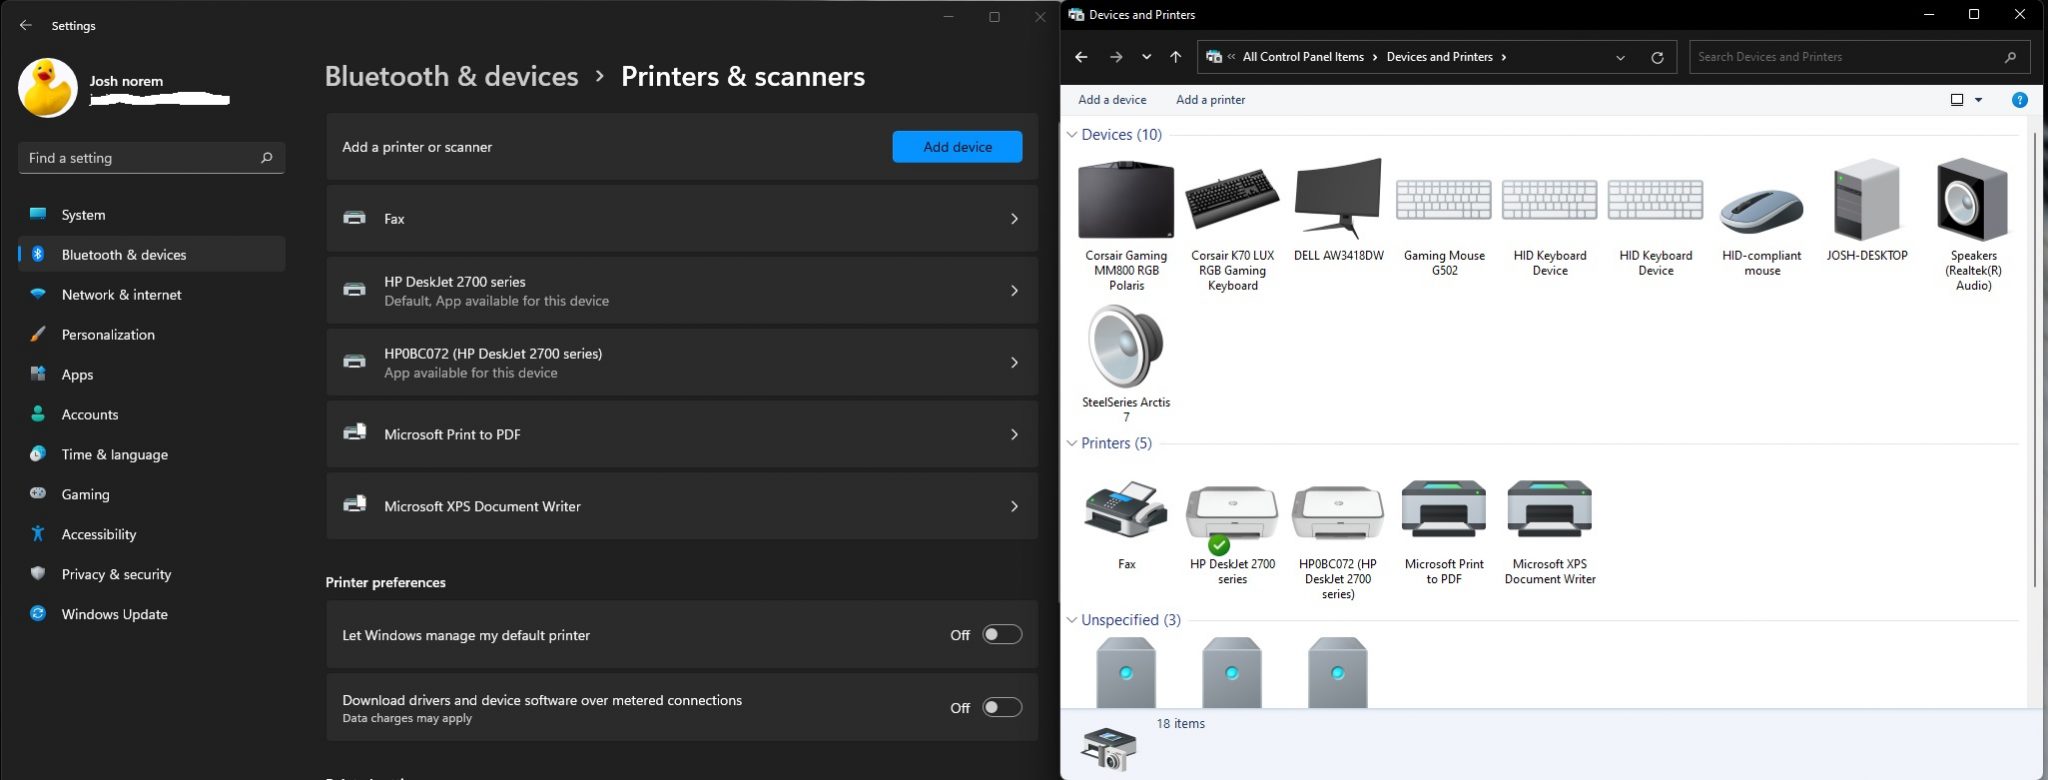Select the DELL AW3418DW monitor icon
The image size is (2048, 780).
click(1338, 199)
